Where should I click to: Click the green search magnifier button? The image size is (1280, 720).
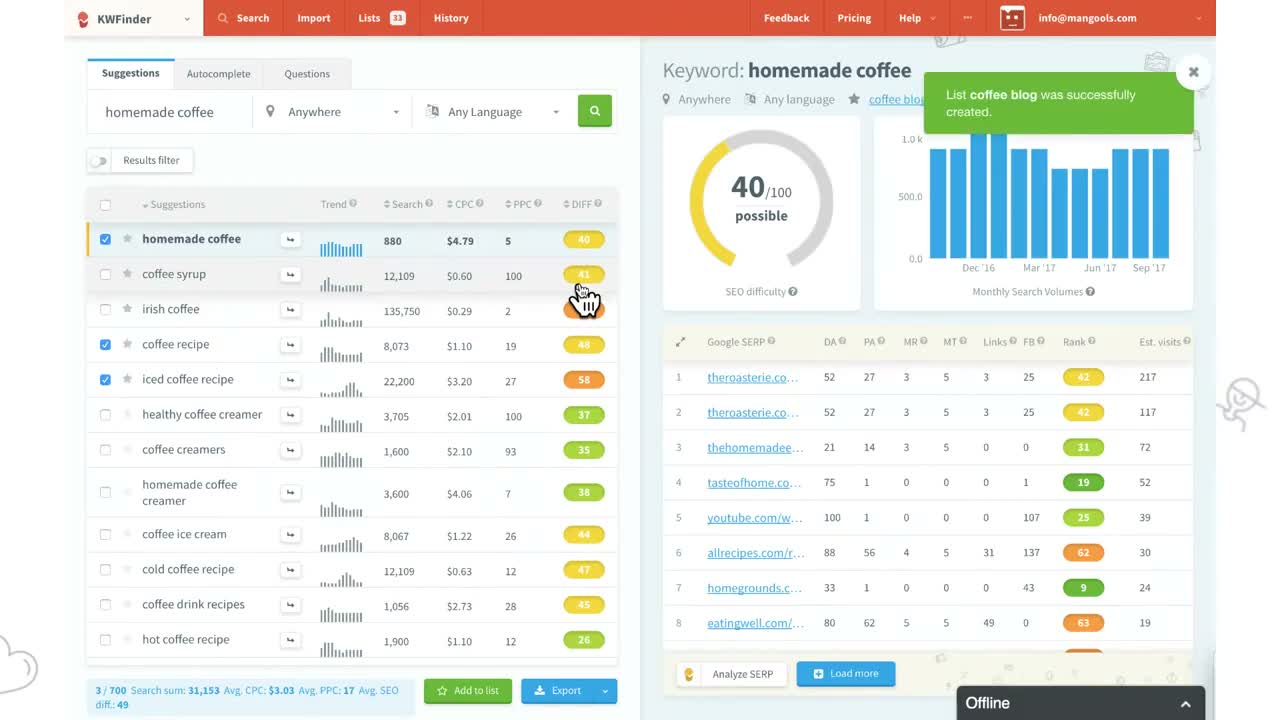pyautogui.click(x=594, y=111)
